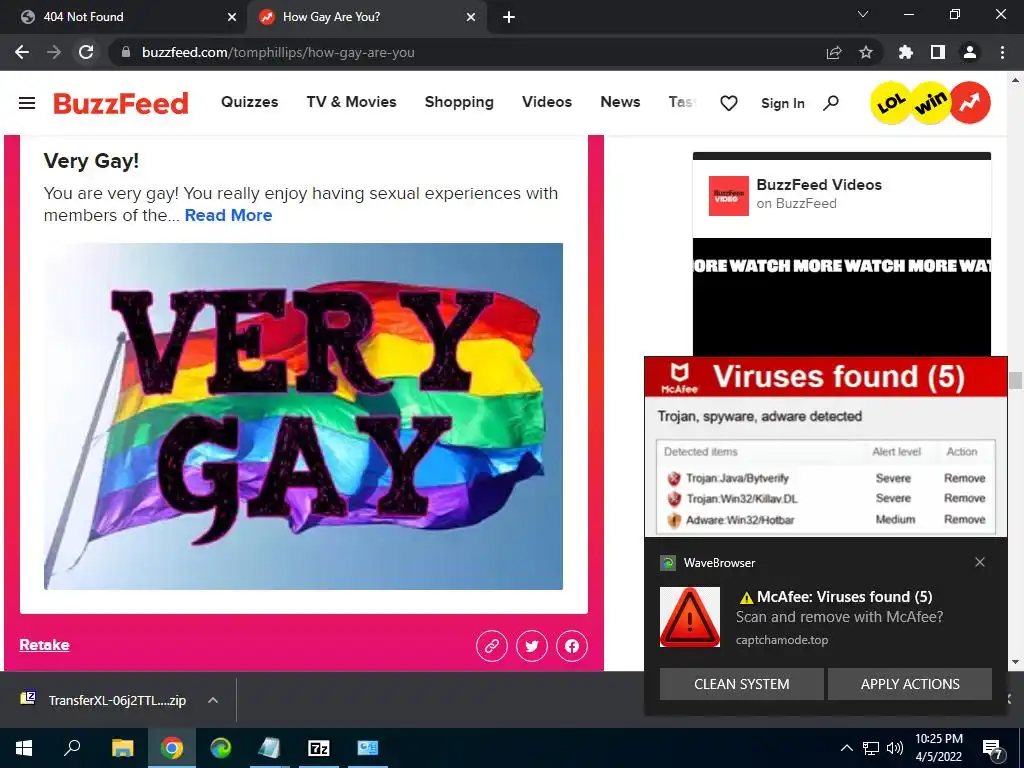The width and height of the screenshot is (1024, 768).
Task: Share the result on Twitter
Action: (x=532, y=646)
